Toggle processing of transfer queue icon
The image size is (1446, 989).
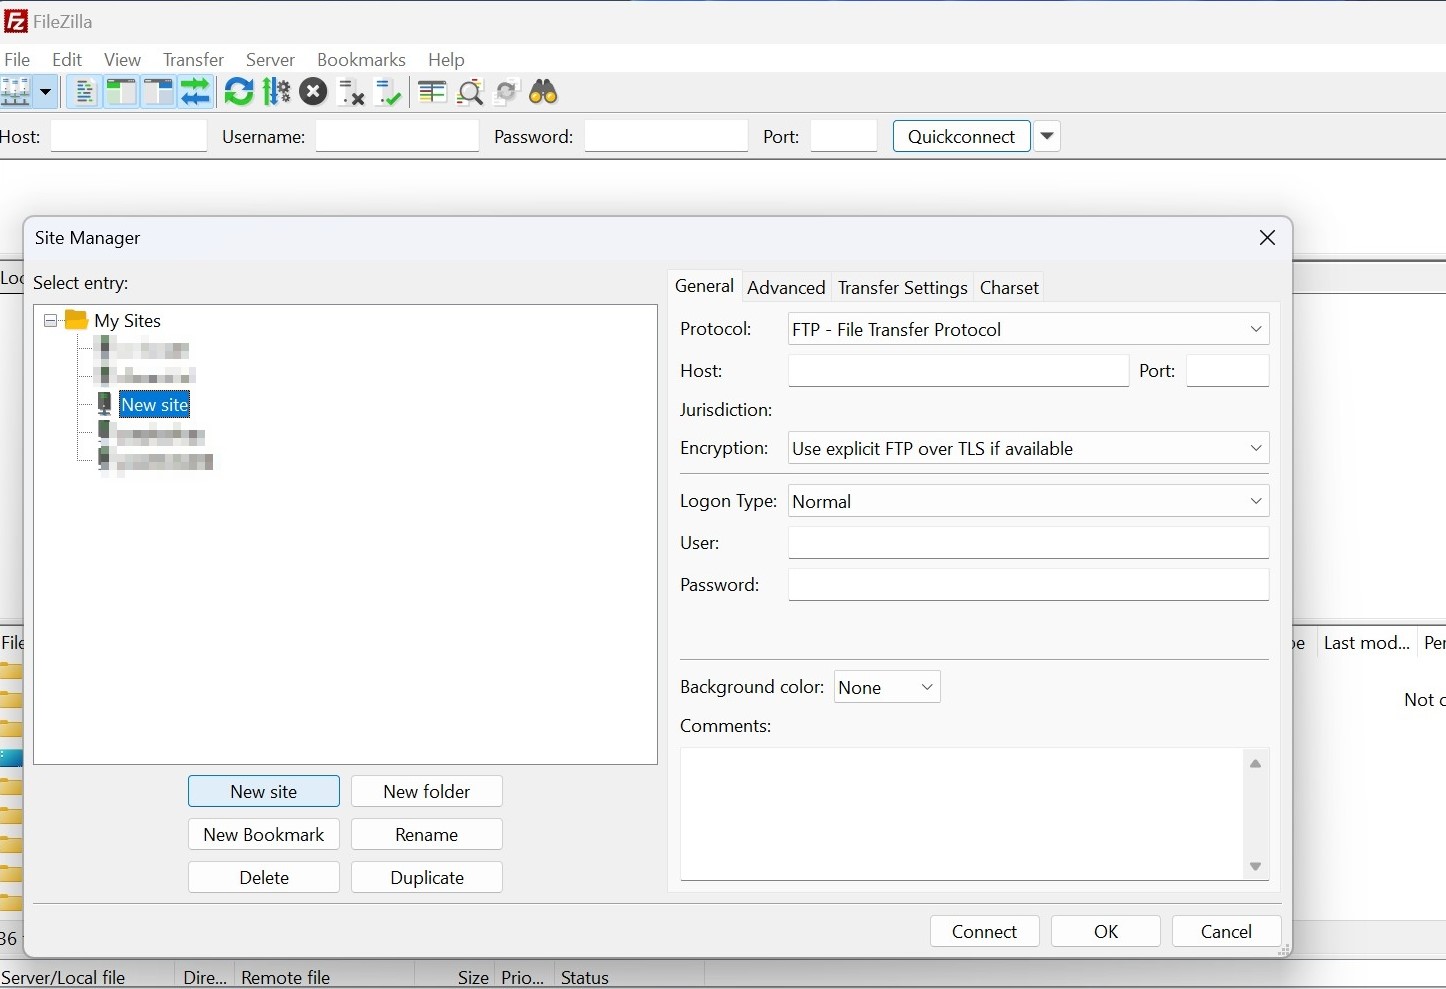click(x=277, y=93)
